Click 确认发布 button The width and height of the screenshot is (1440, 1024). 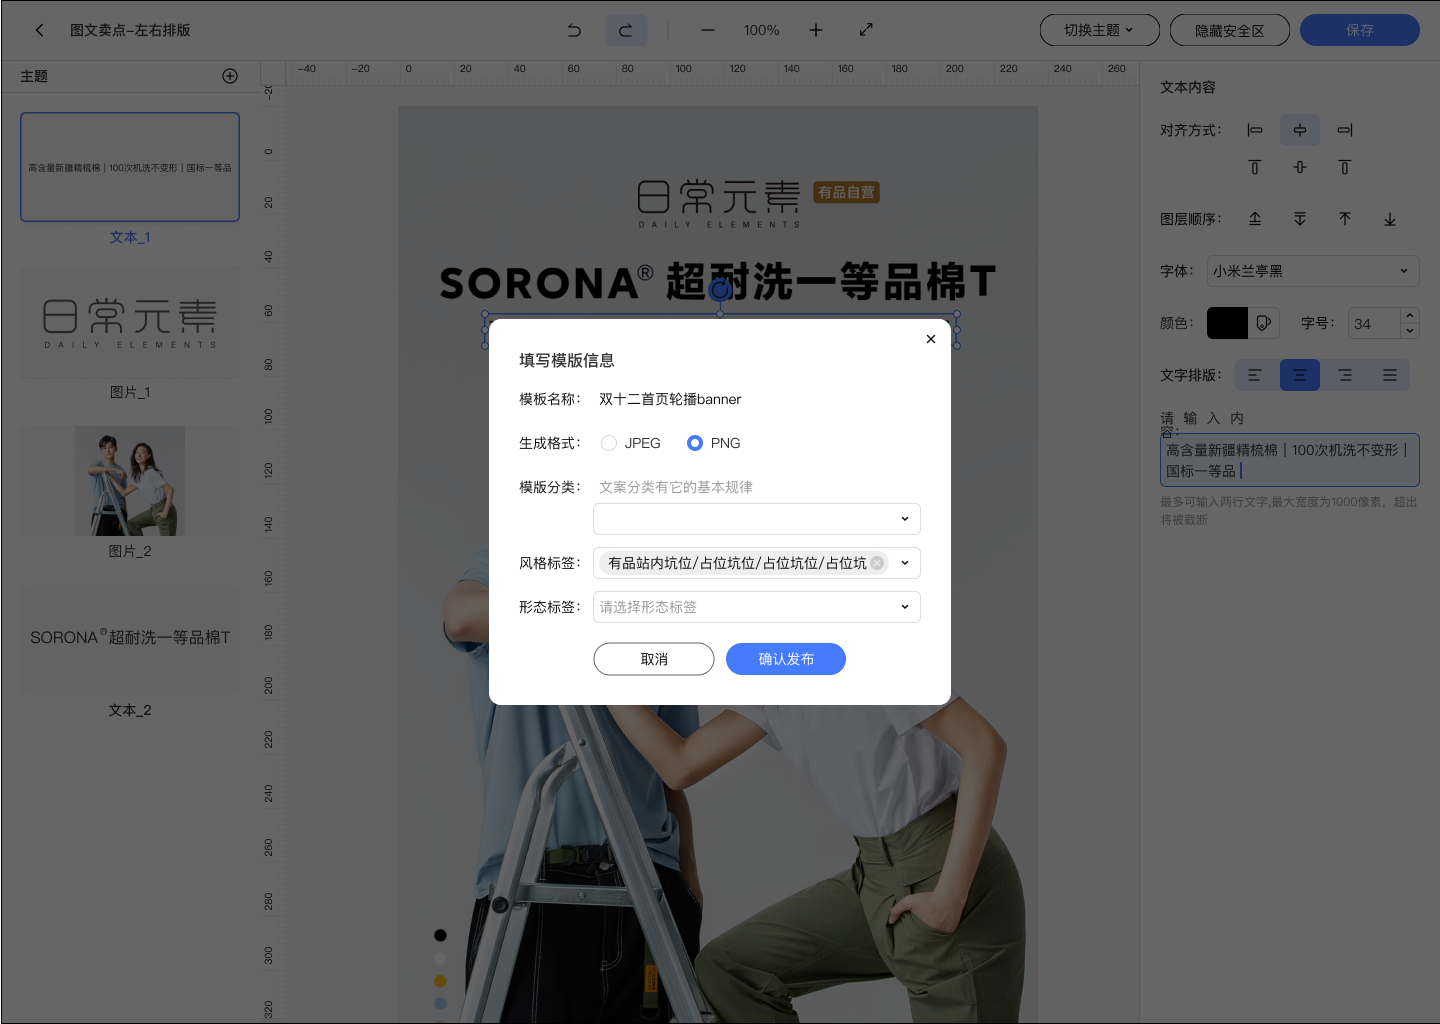(x=786, y=659)
